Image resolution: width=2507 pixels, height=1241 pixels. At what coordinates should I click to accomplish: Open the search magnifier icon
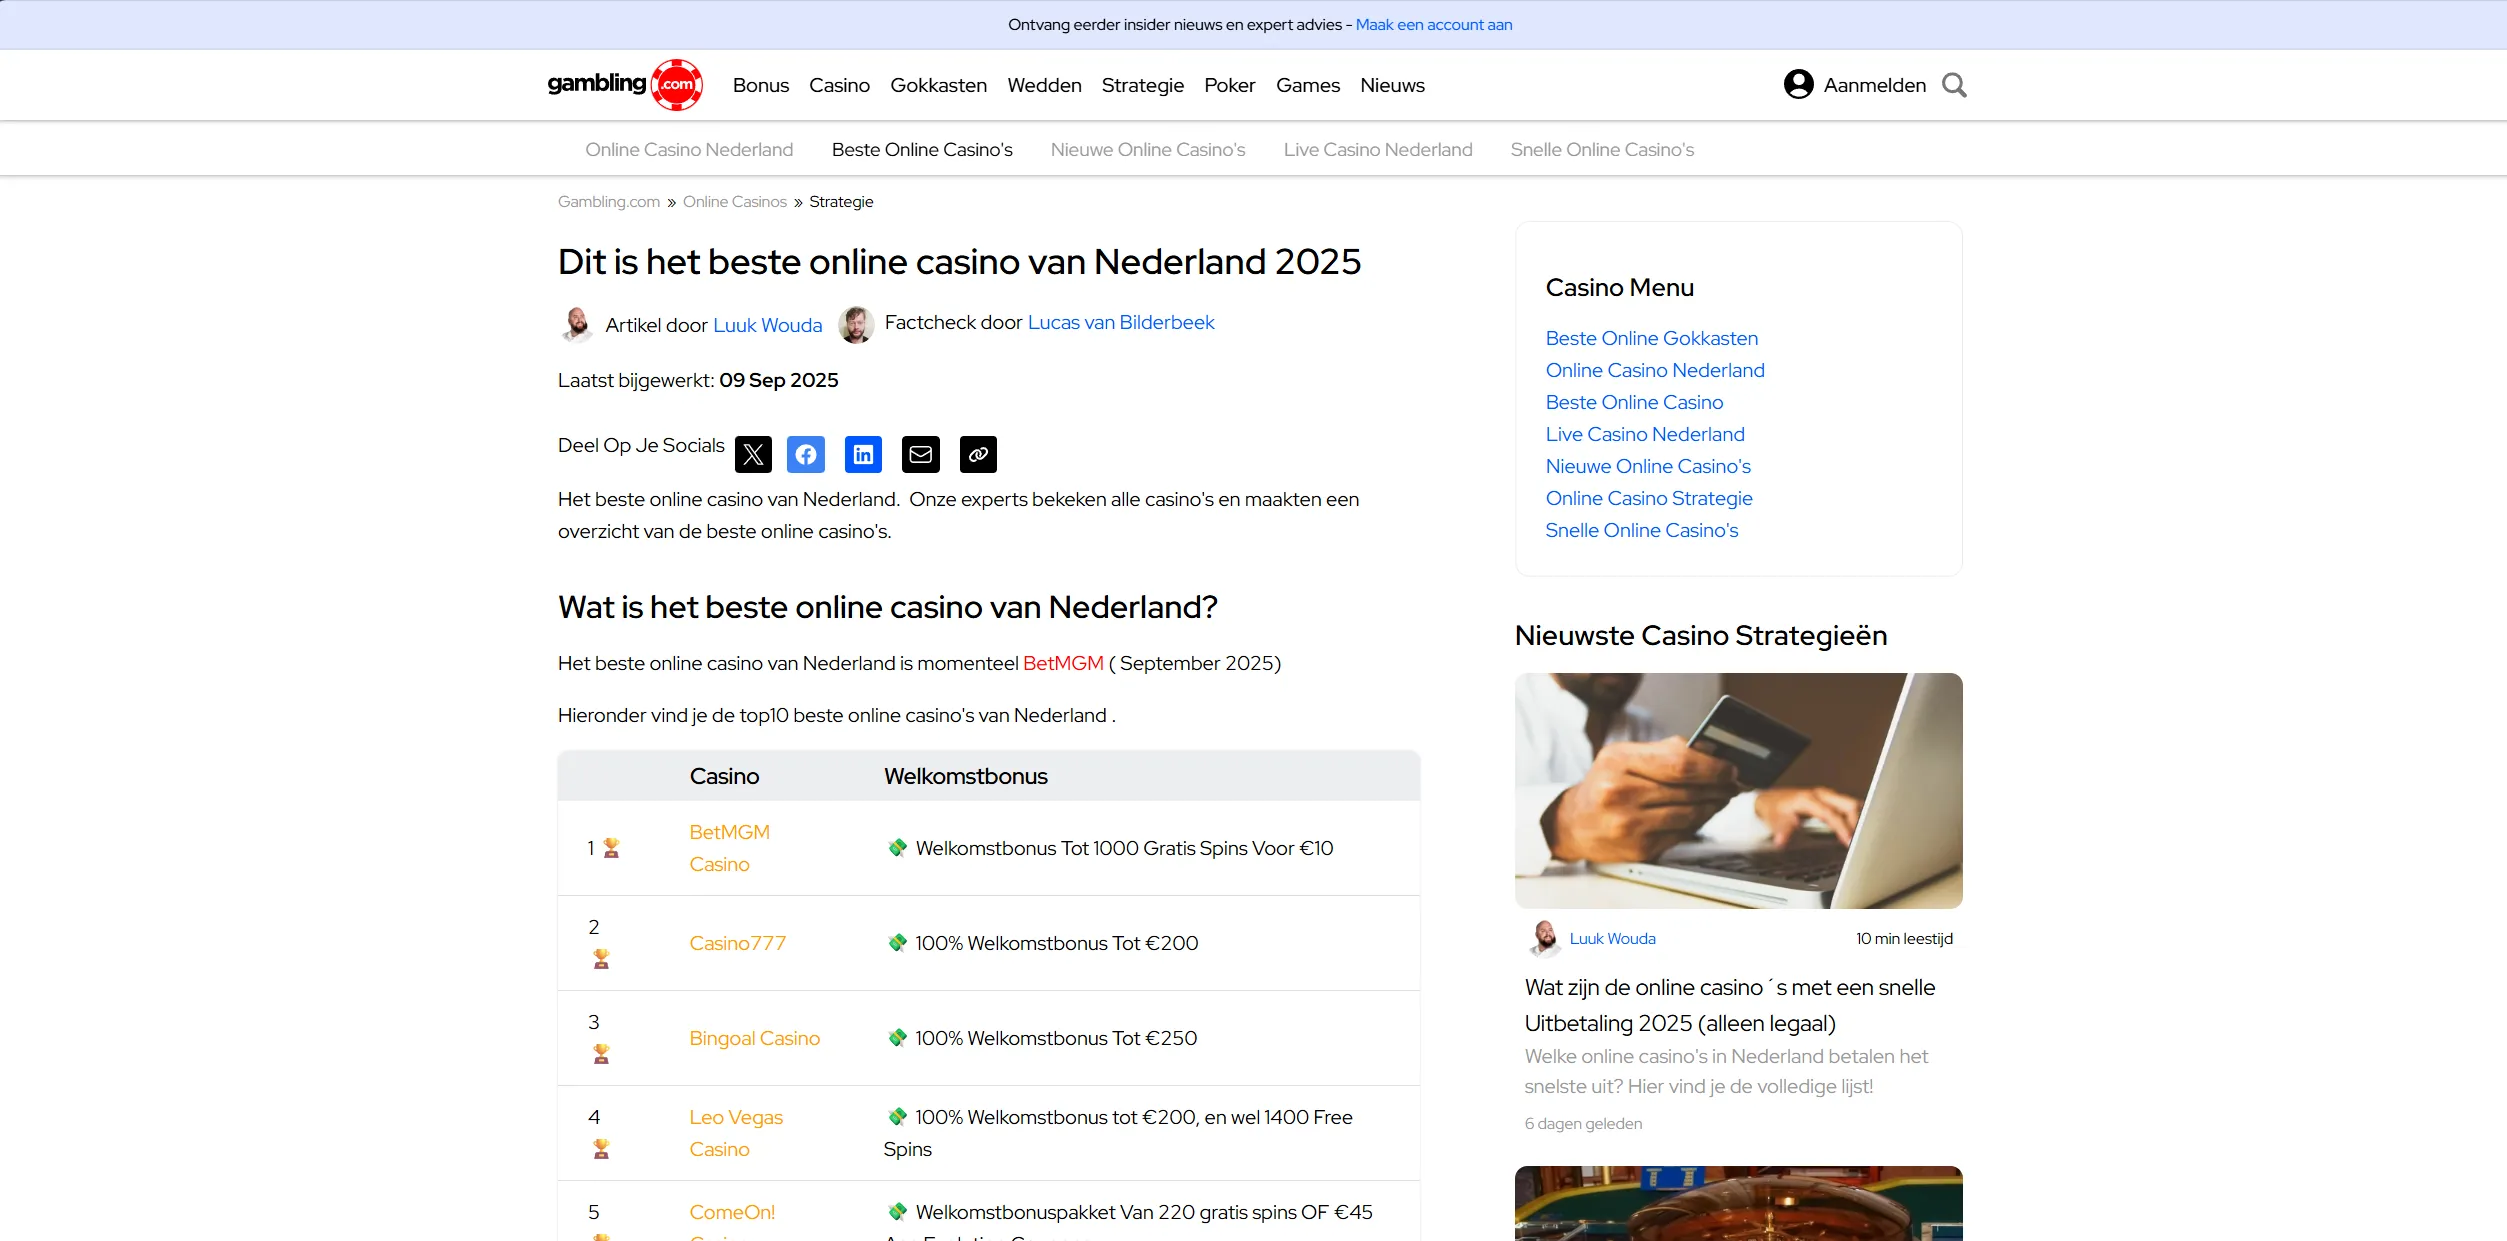coord(1954,85)
